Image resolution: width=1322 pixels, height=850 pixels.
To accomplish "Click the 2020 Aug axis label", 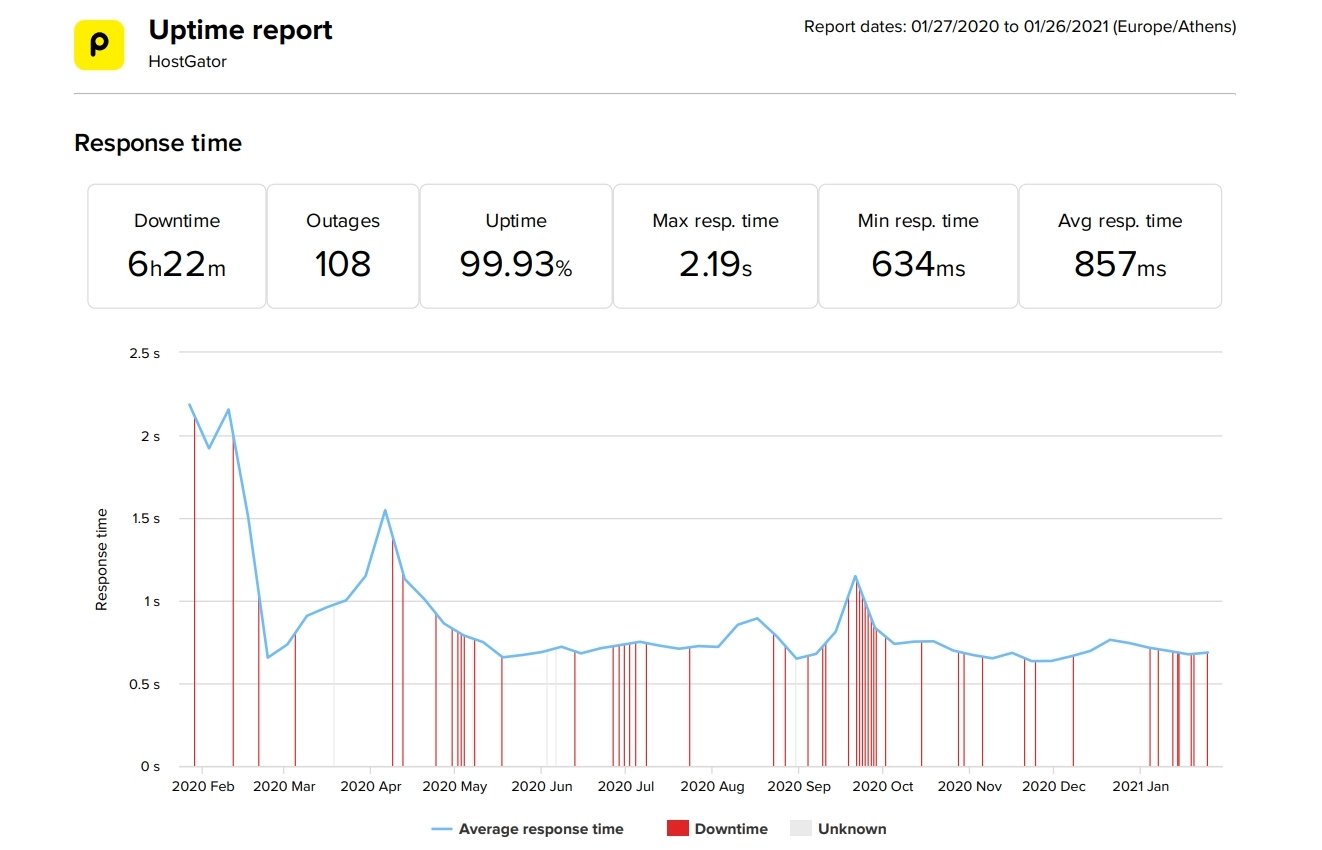I will coord(712,787).
